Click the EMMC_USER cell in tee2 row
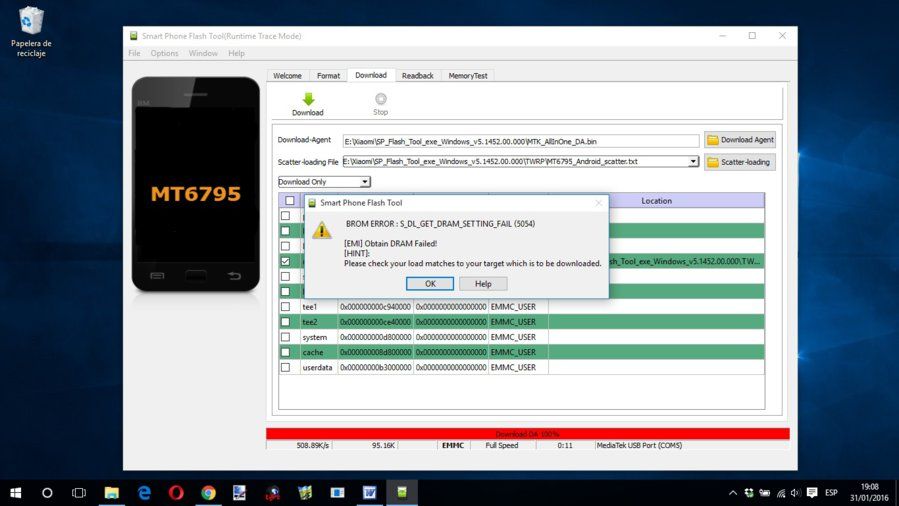The height and width of the screenshot is (506, 899). click(518, 322)
